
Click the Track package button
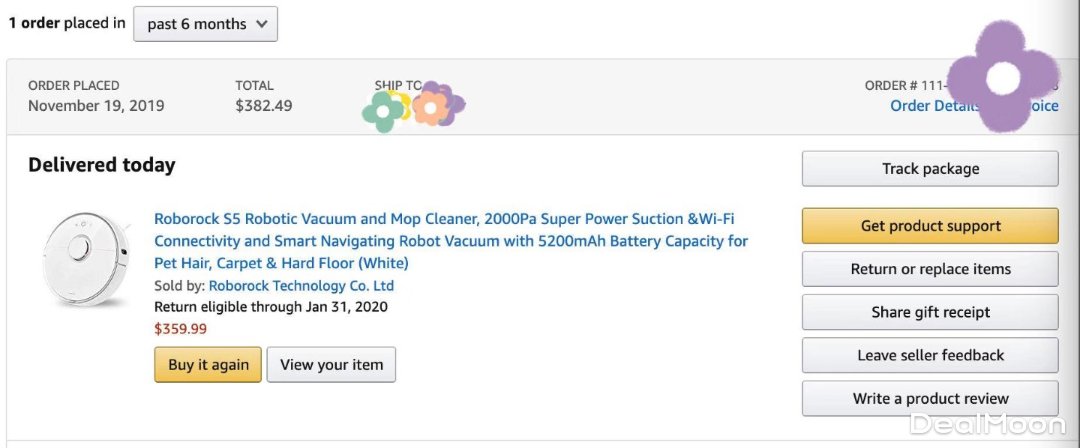click(x=930, y=169)
